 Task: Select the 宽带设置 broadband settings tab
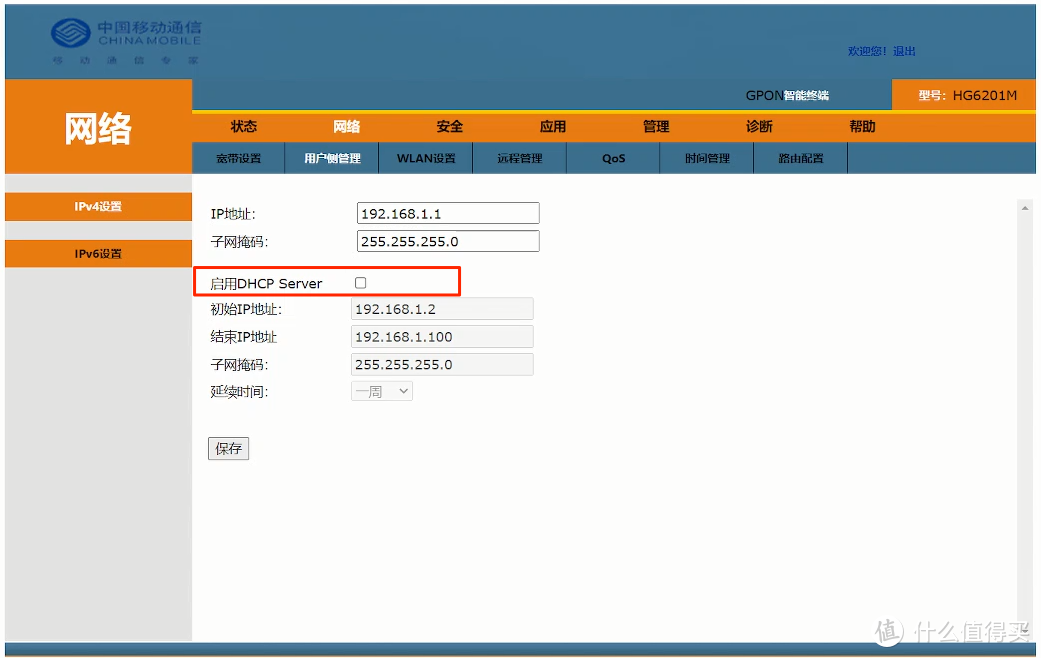(x=237, y=157)
